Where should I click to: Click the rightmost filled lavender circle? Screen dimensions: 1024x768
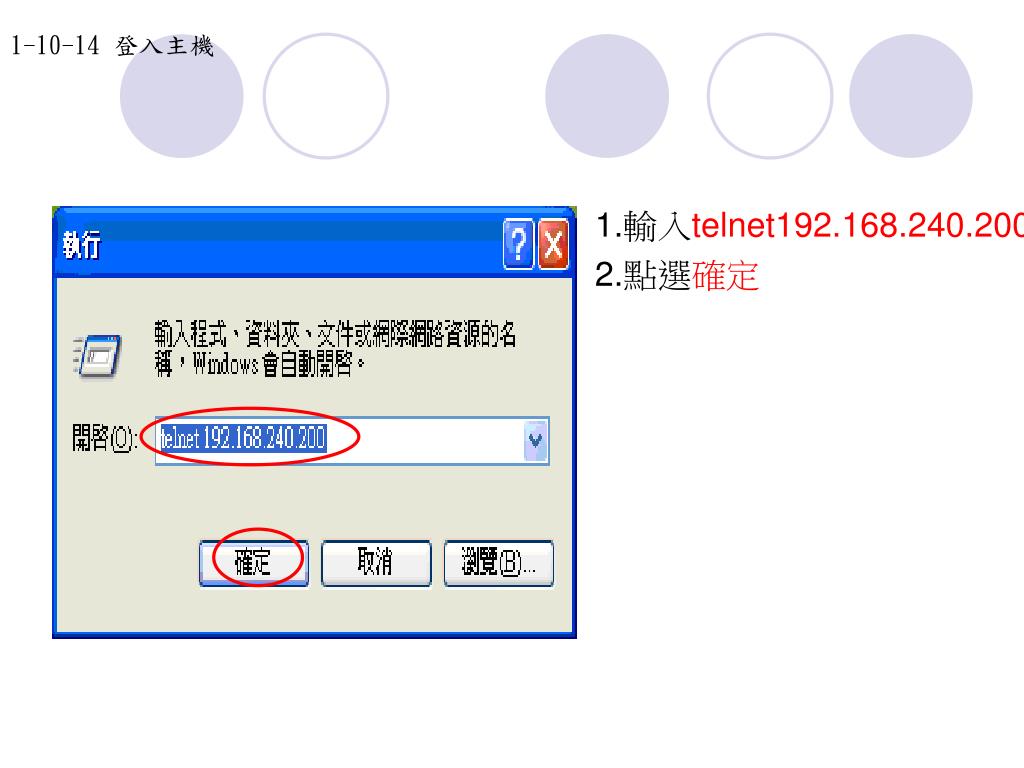tap(910, 96)
